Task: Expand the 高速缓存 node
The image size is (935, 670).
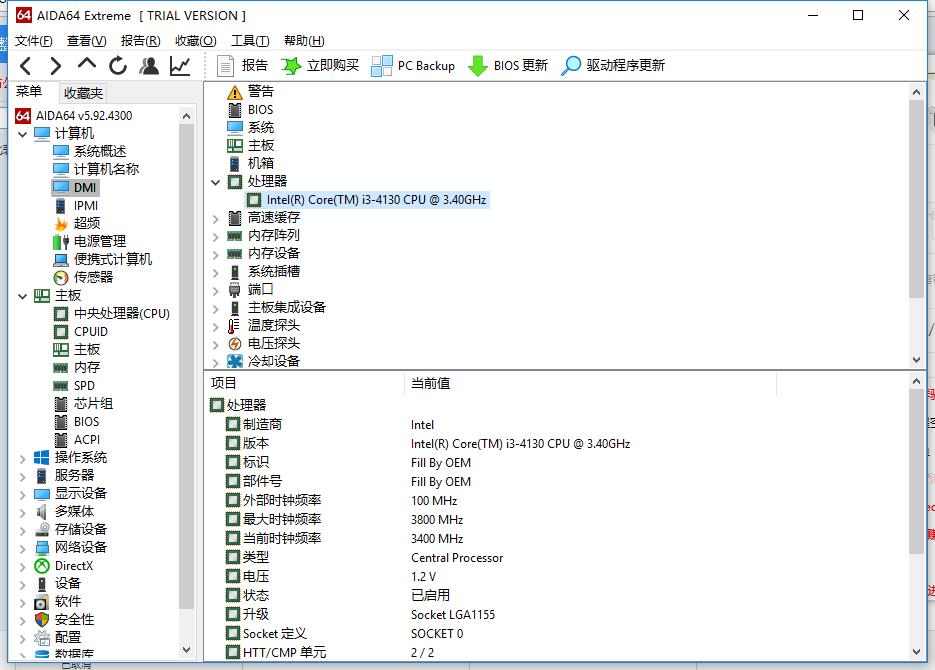Action: 215,219
